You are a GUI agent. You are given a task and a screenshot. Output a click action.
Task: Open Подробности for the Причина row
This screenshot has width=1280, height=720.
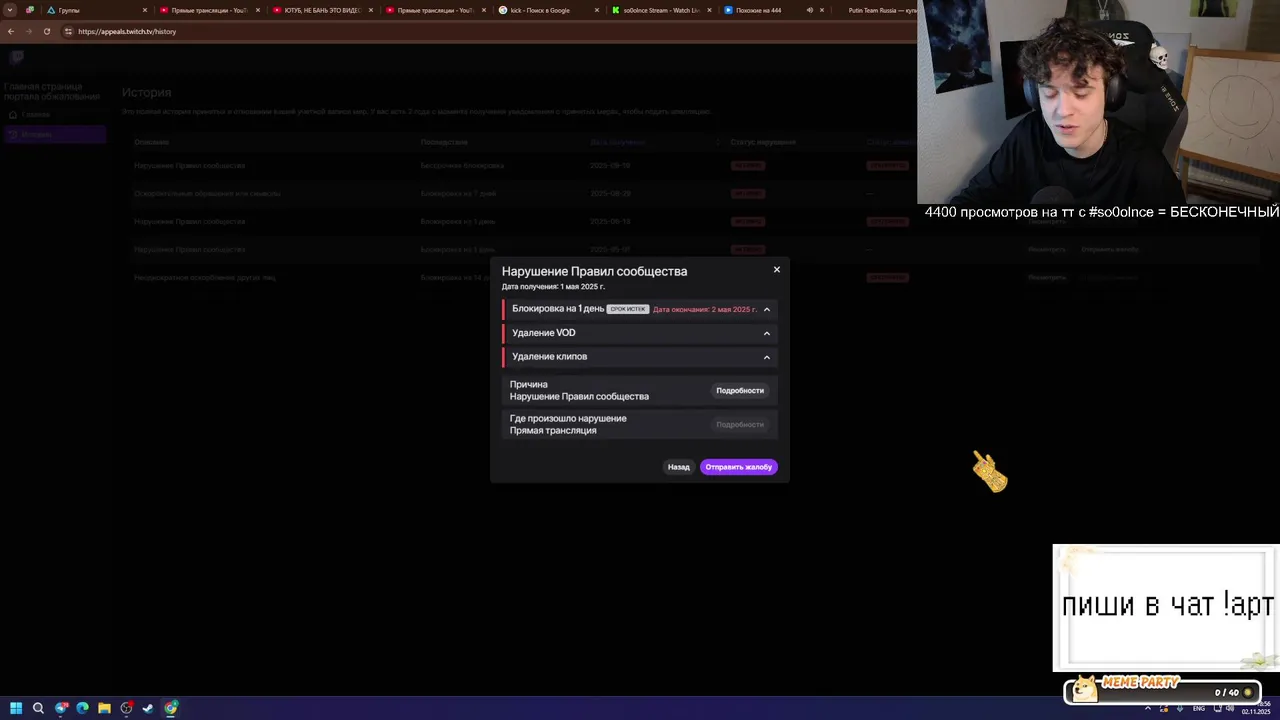point(740,390)
